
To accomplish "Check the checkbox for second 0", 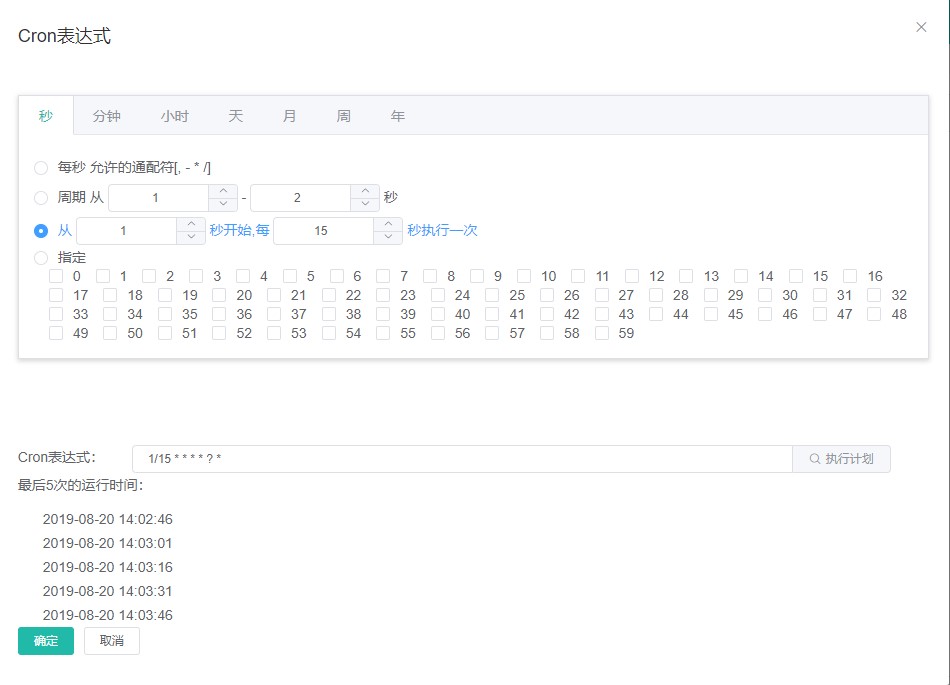I will 56,276.
